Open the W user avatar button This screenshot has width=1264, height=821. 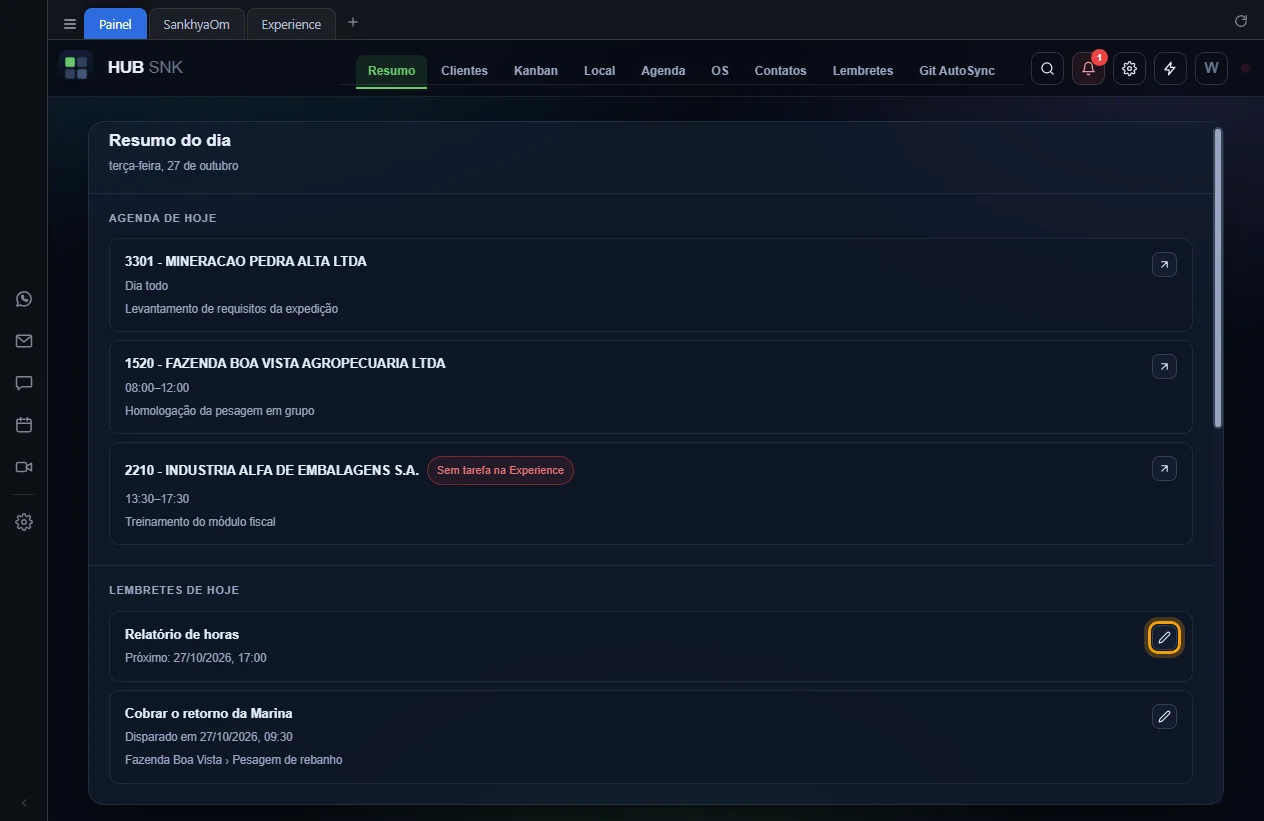click(1211, 68)
